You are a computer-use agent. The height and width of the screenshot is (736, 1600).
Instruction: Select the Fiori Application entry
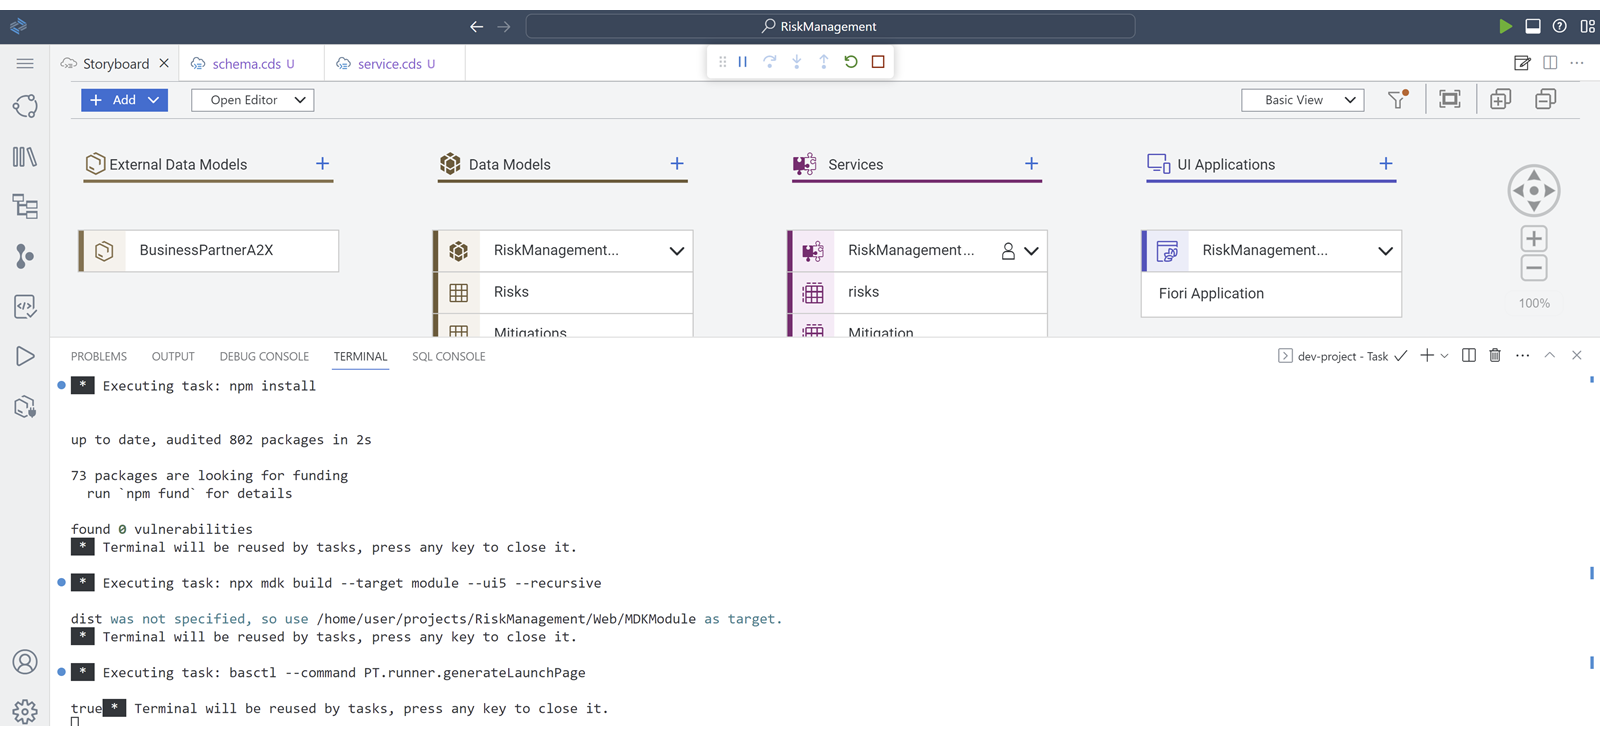1271,294
